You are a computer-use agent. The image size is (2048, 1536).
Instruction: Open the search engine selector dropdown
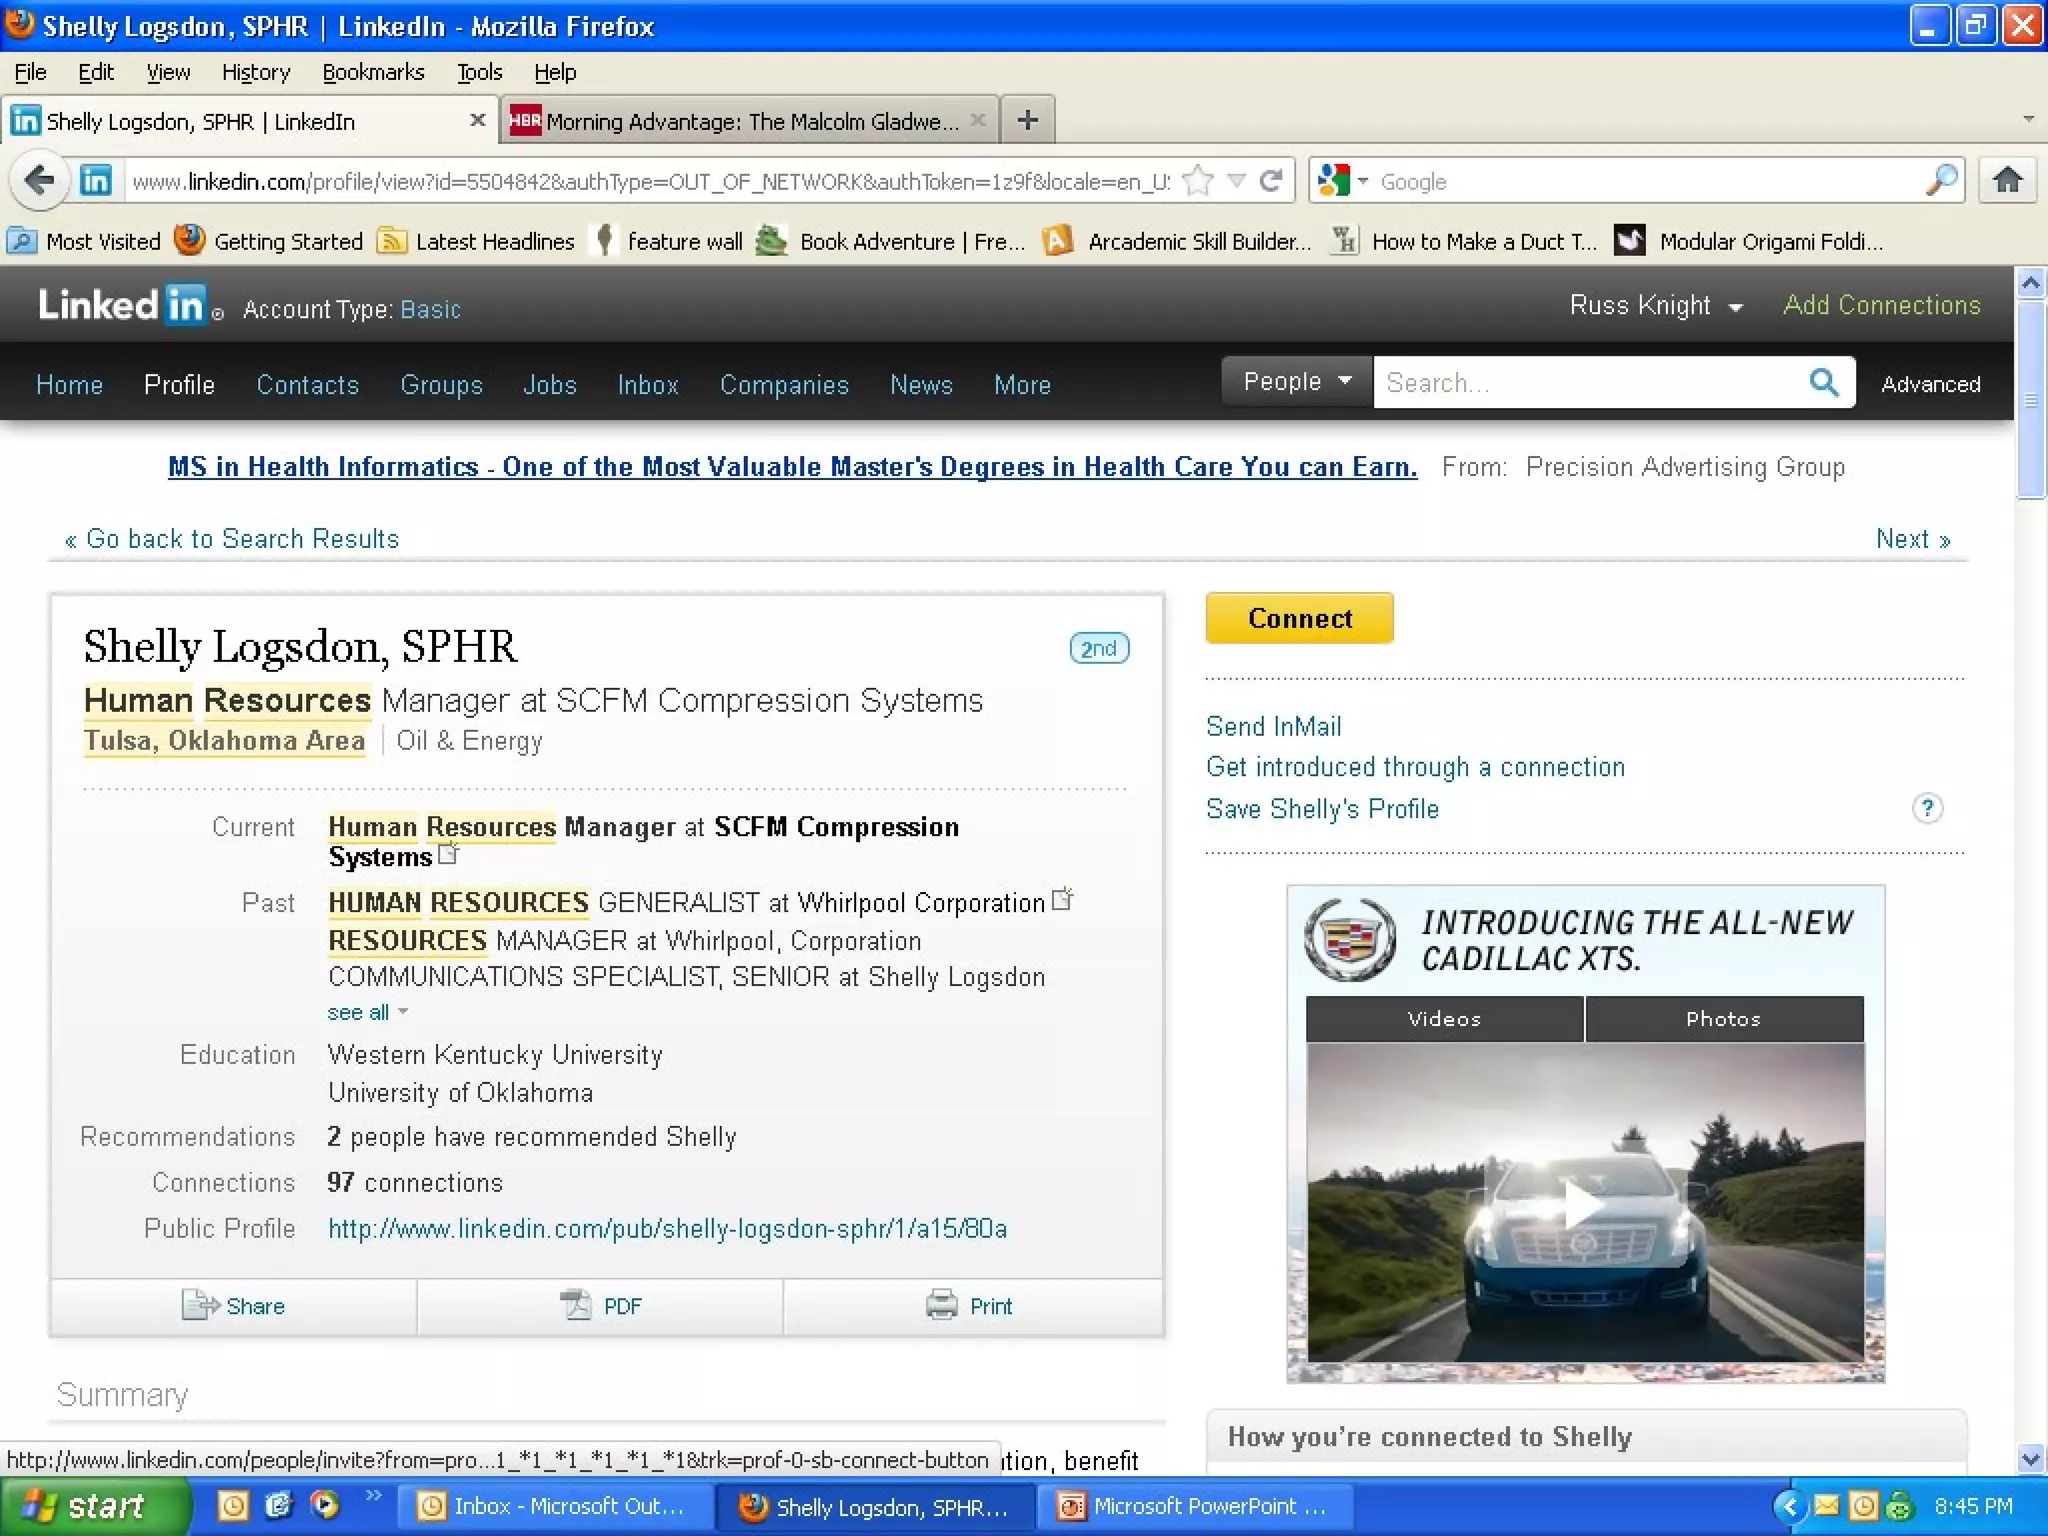click(1342, 181)
